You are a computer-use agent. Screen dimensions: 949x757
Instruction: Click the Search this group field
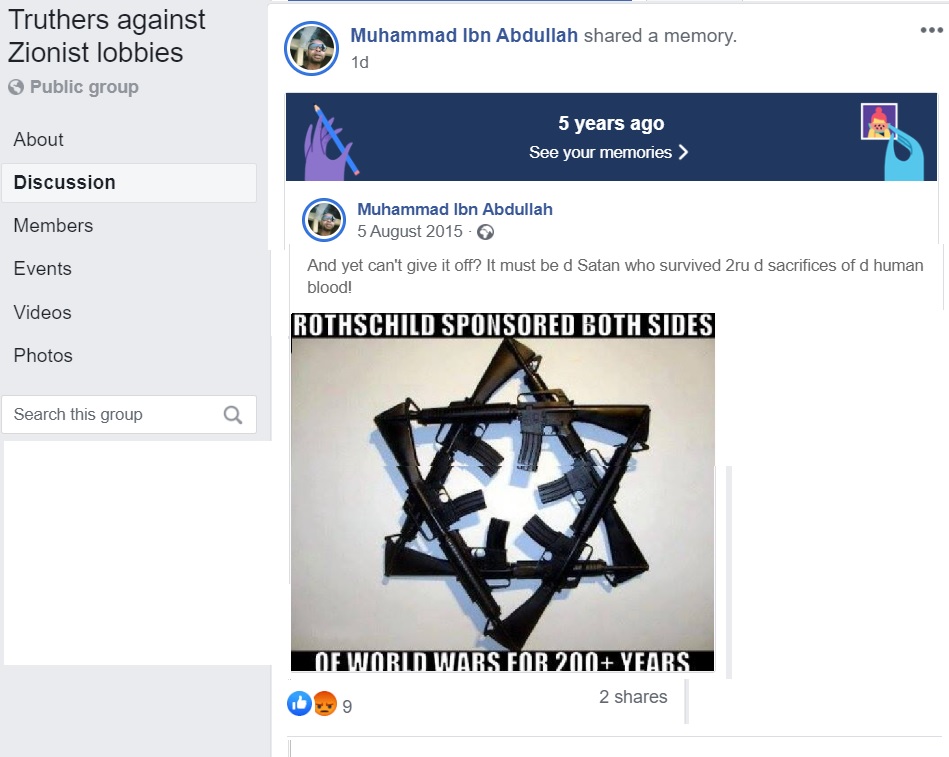129,415
